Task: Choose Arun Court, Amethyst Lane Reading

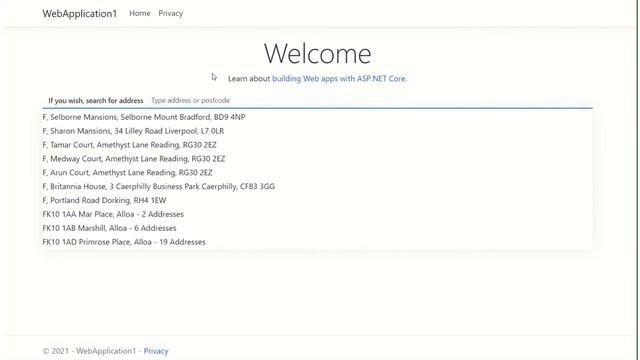Action: pos(317,173)
